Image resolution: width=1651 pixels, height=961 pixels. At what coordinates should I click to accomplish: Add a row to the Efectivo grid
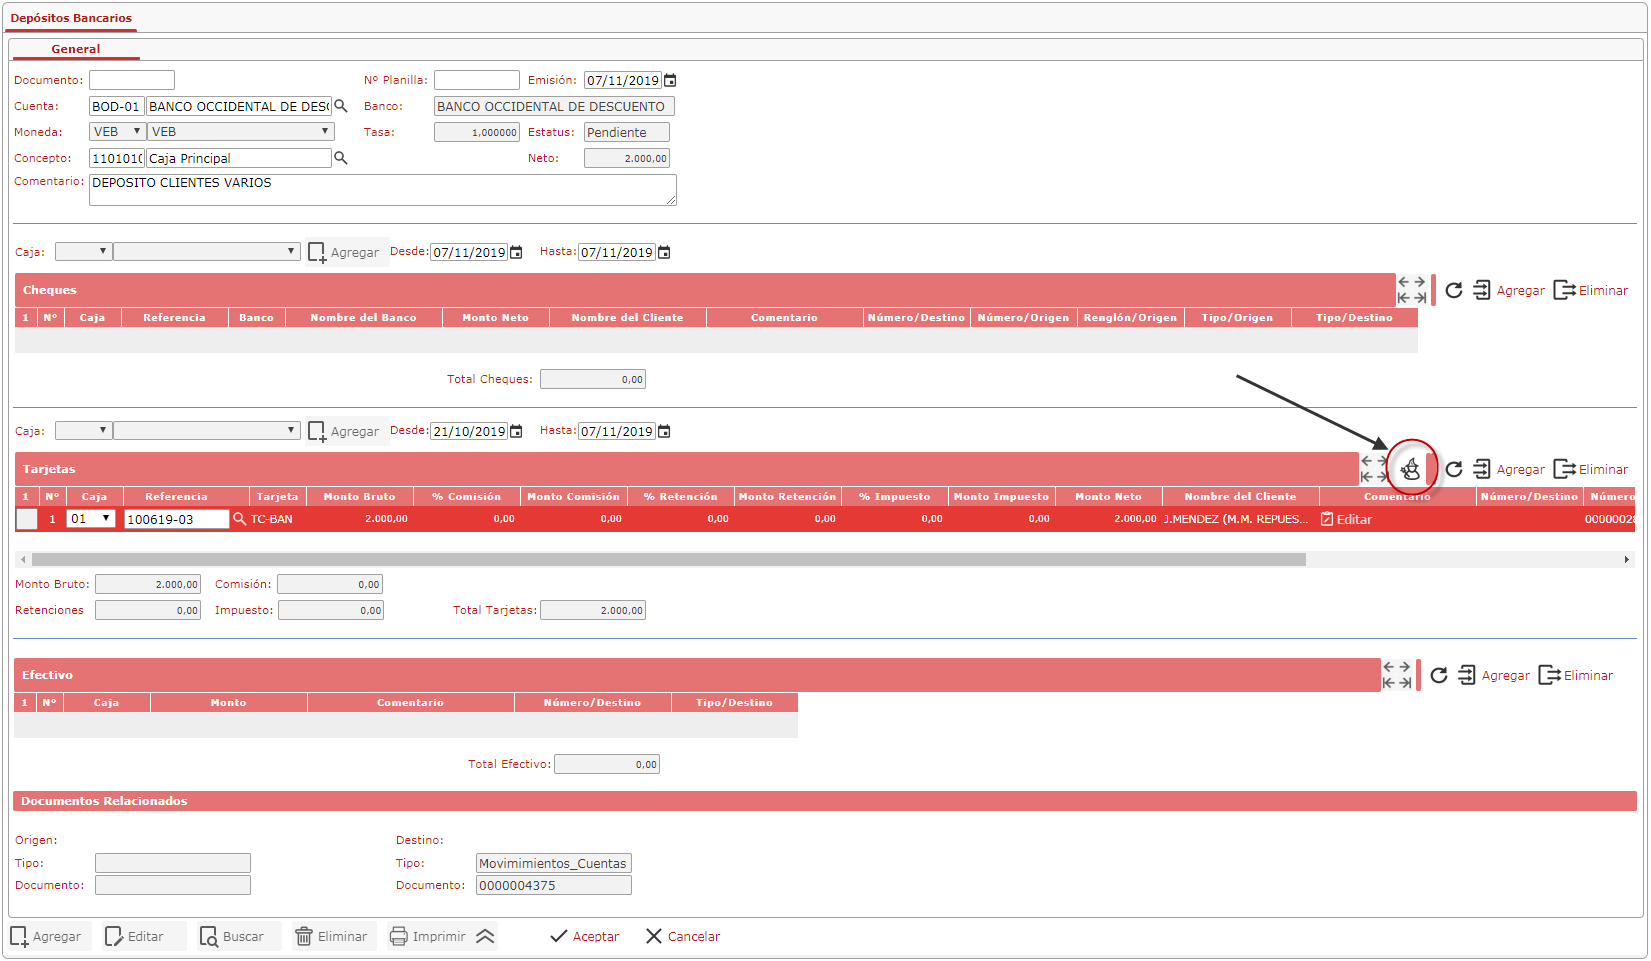tap(1494, 675)
